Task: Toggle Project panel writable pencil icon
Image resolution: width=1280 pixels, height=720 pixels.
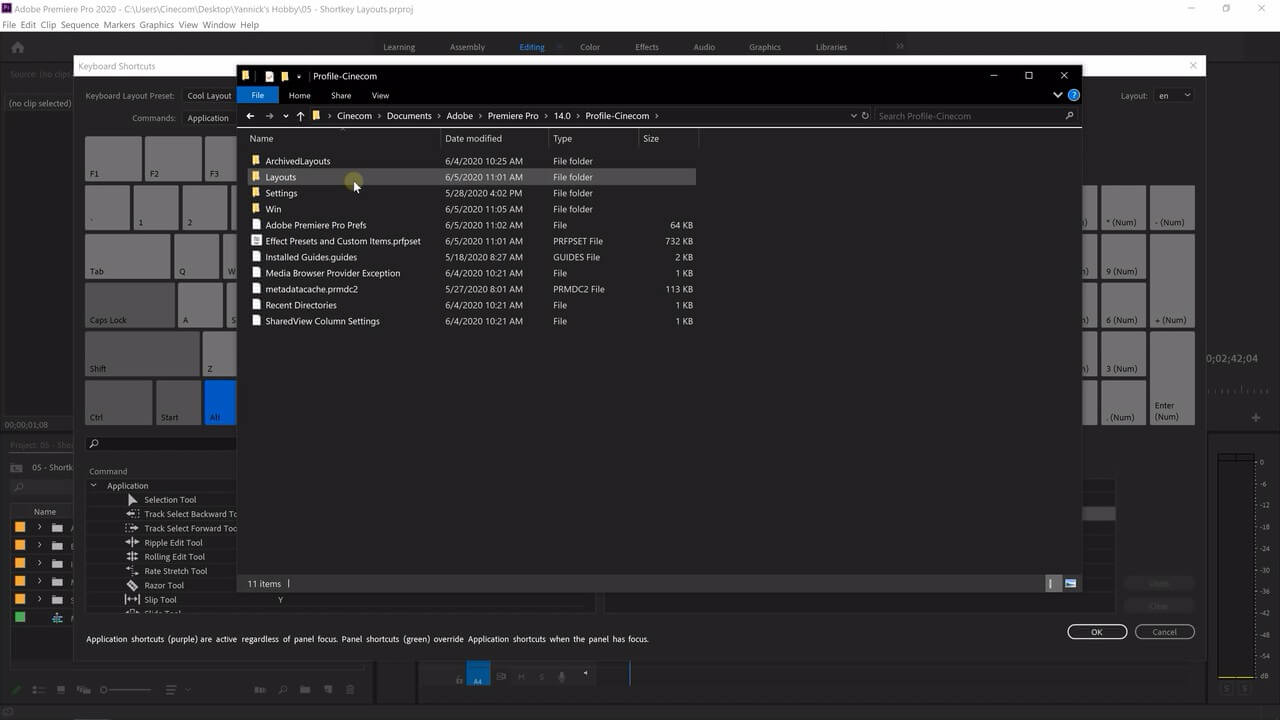Action: click(x=15, y=690)
